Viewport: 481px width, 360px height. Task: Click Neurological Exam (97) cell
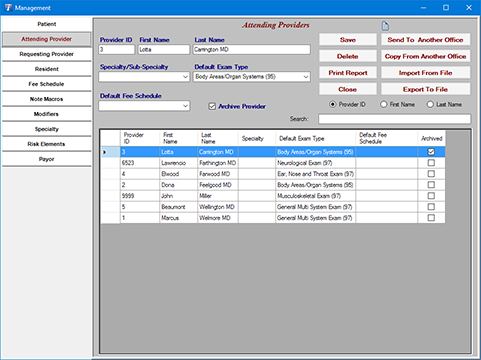315,163
